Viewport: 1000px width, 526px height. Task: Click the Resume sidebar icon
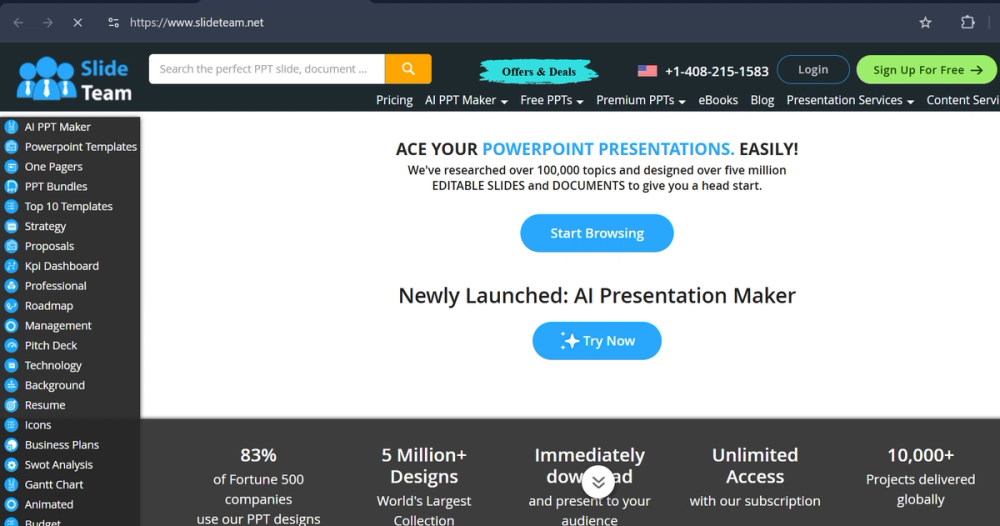pos(11,405)
